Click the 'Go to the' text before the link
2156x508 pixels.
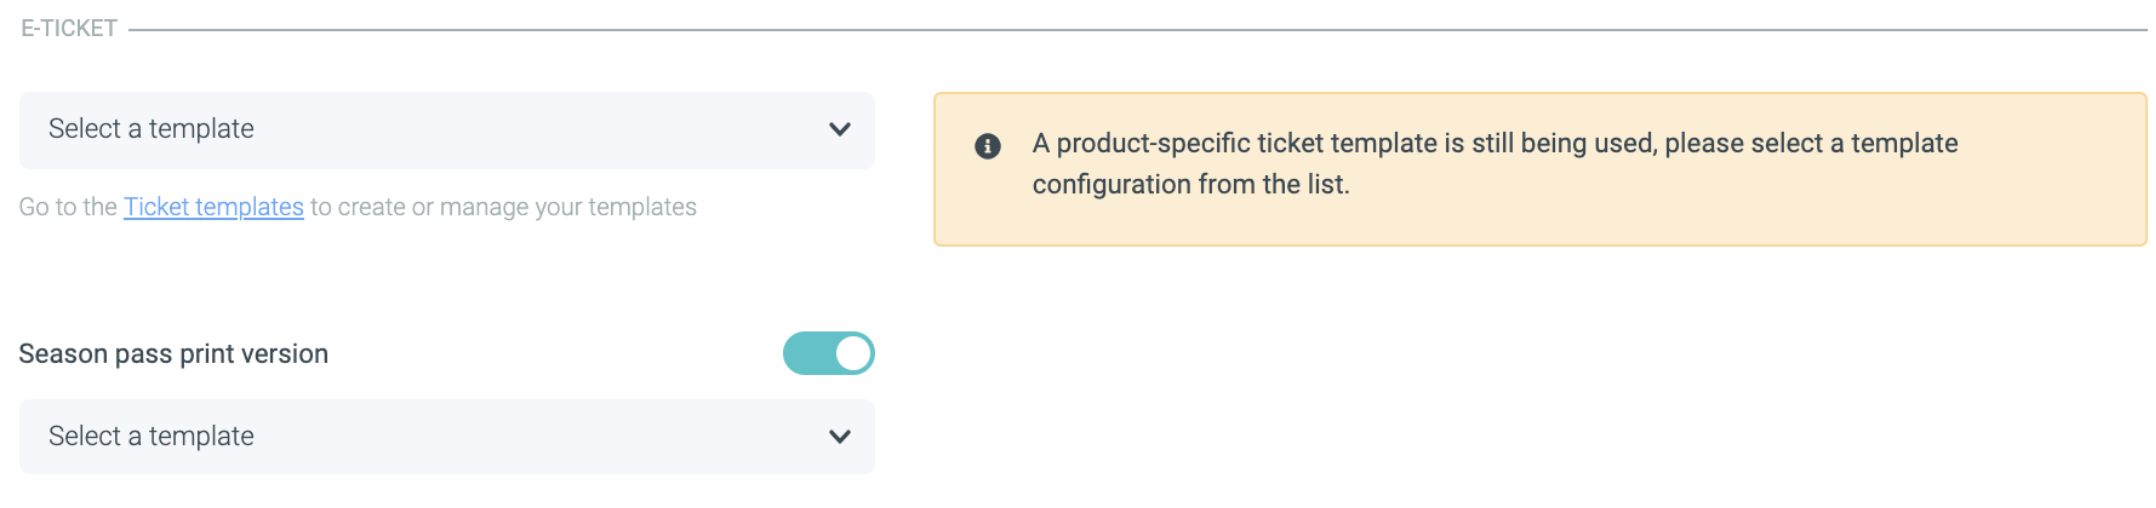68,207
